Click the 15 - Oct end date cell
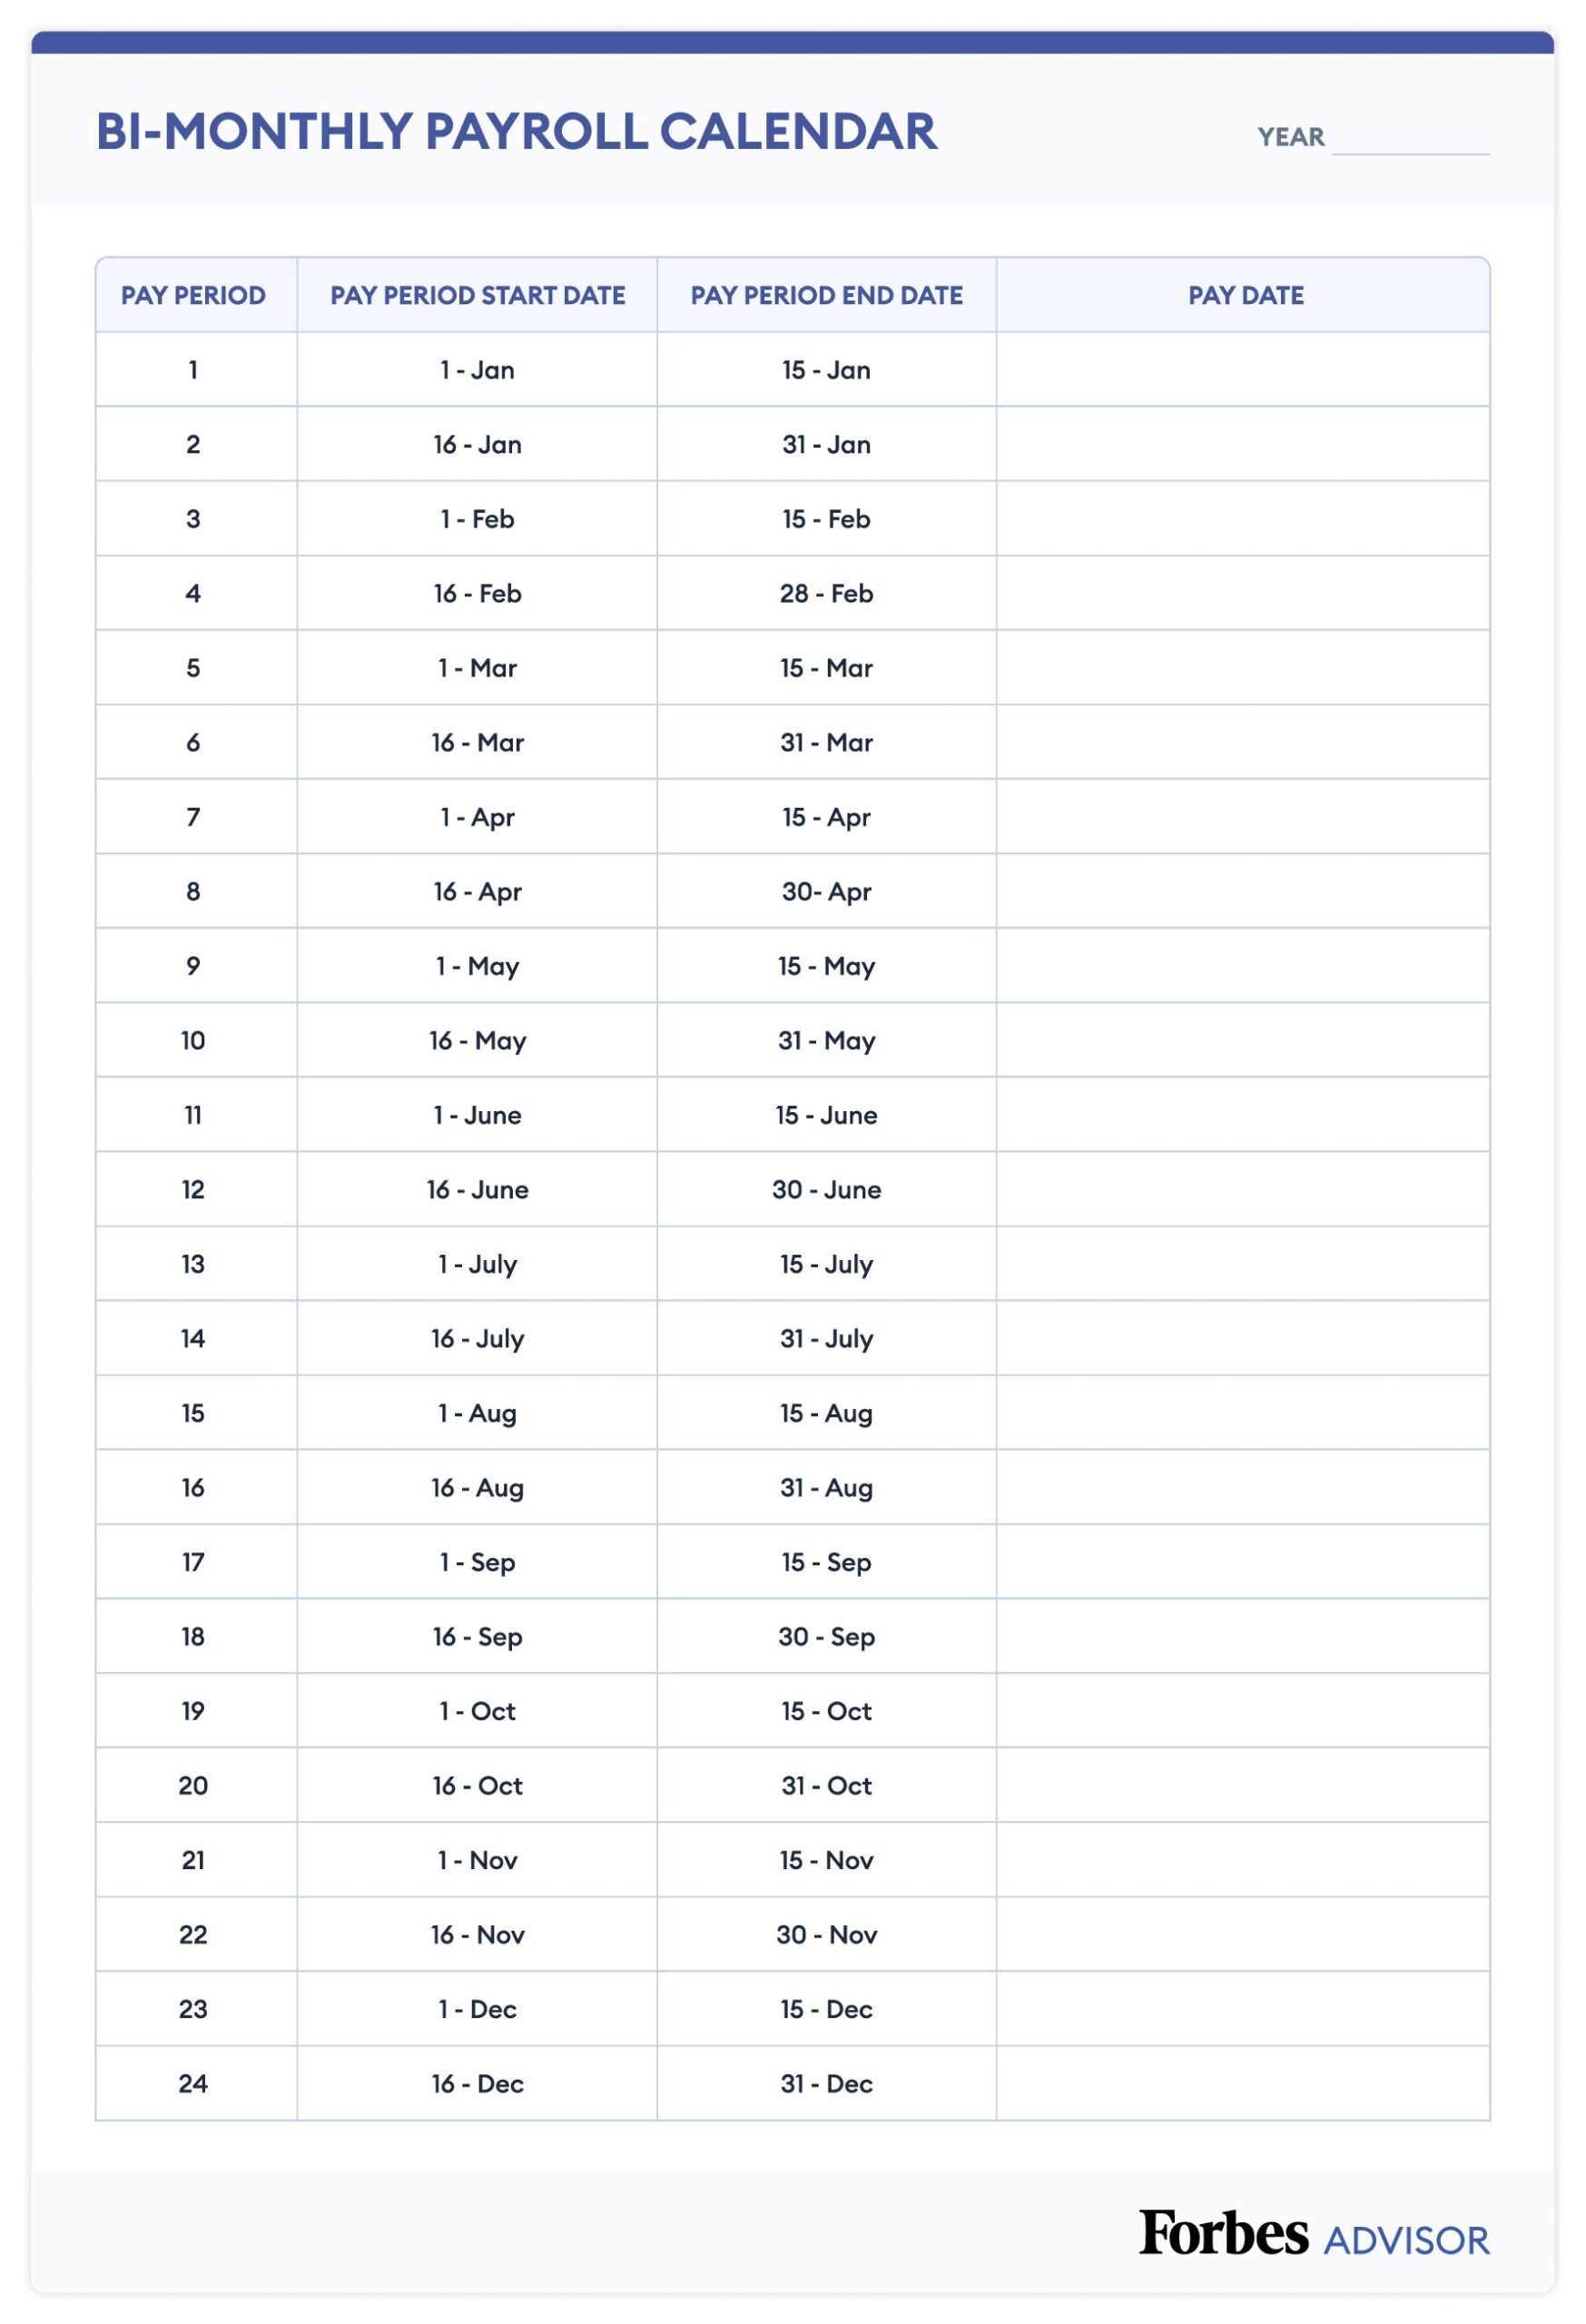The height and width of the screenshot is (2324, 1586). click(x=826, y=1712)
